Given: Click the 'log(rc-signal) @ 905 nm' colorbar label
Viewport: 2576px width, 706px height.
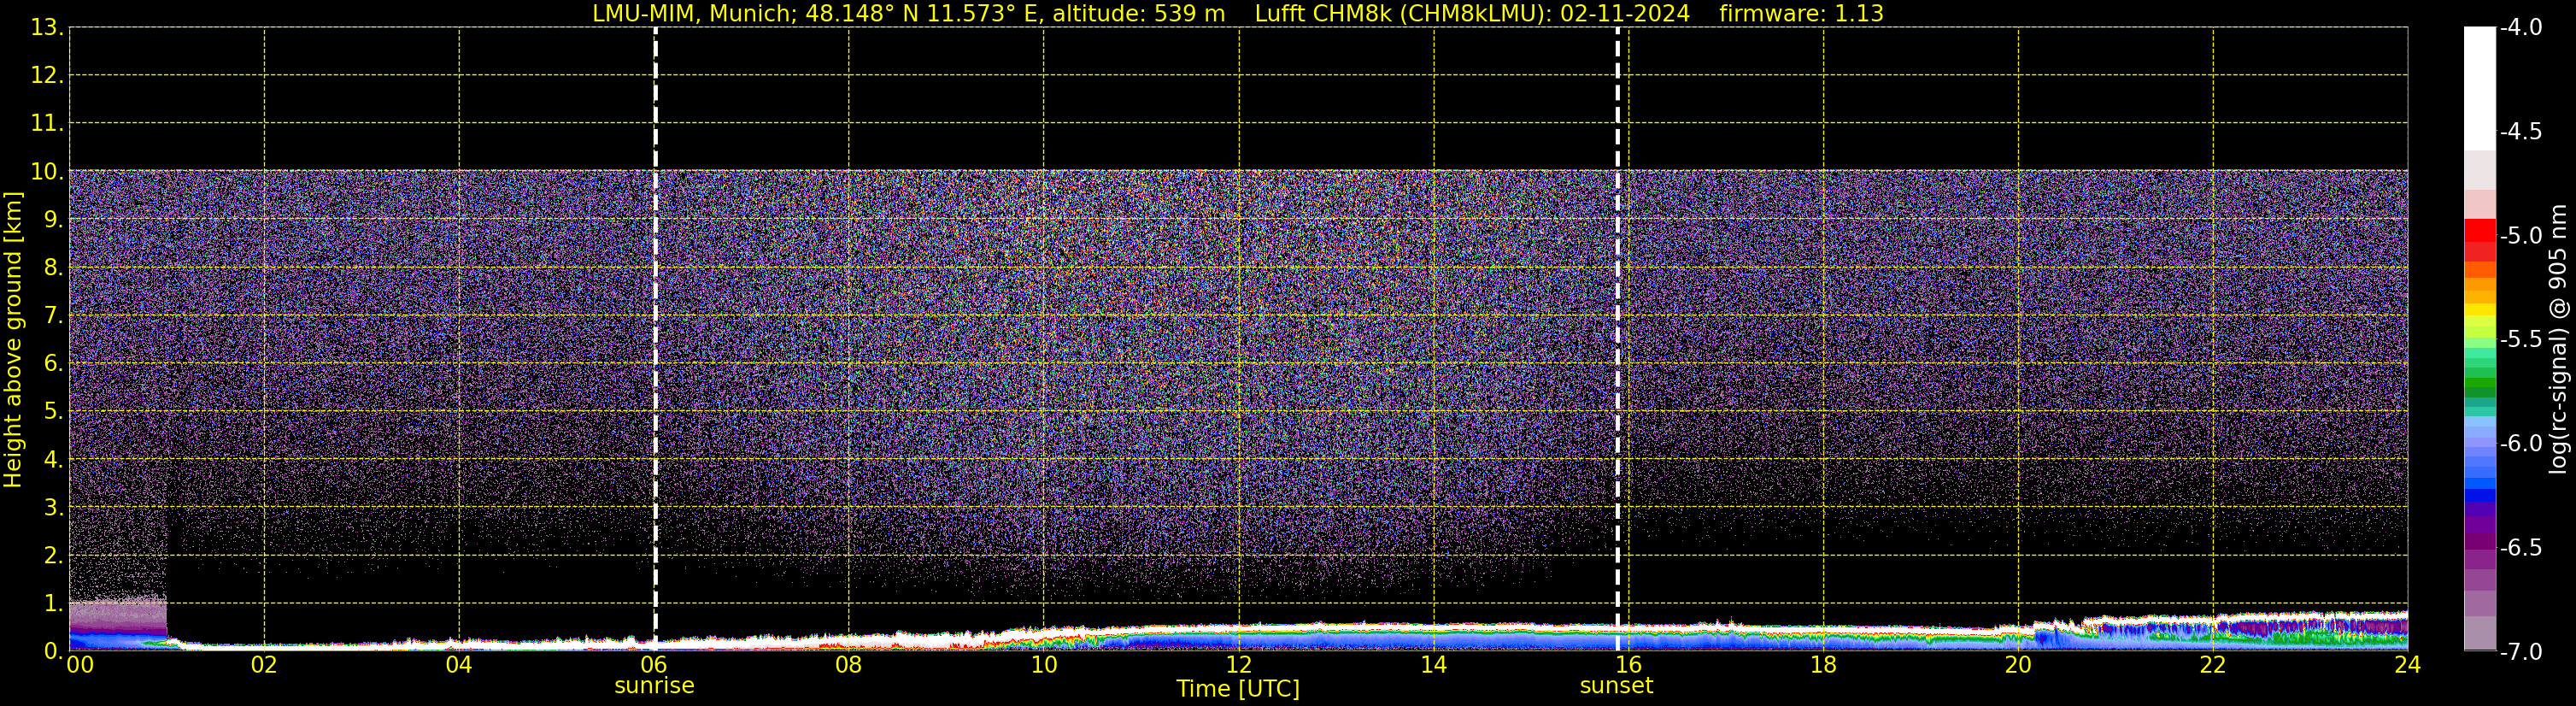Looking at the screenshot, I should tap(2558, 339).
